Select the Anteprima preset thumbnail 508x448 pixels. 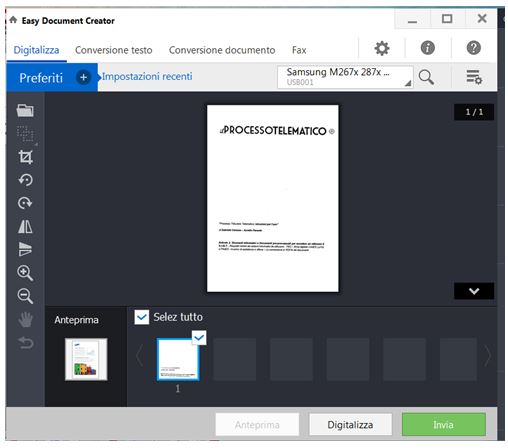[x=86, y=359]
